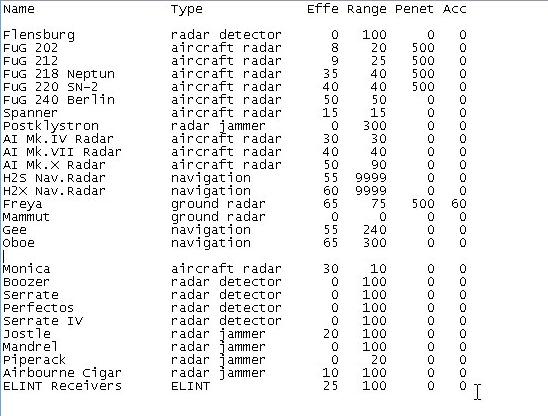Click the Airbourne Cigar name

point(62,373)
